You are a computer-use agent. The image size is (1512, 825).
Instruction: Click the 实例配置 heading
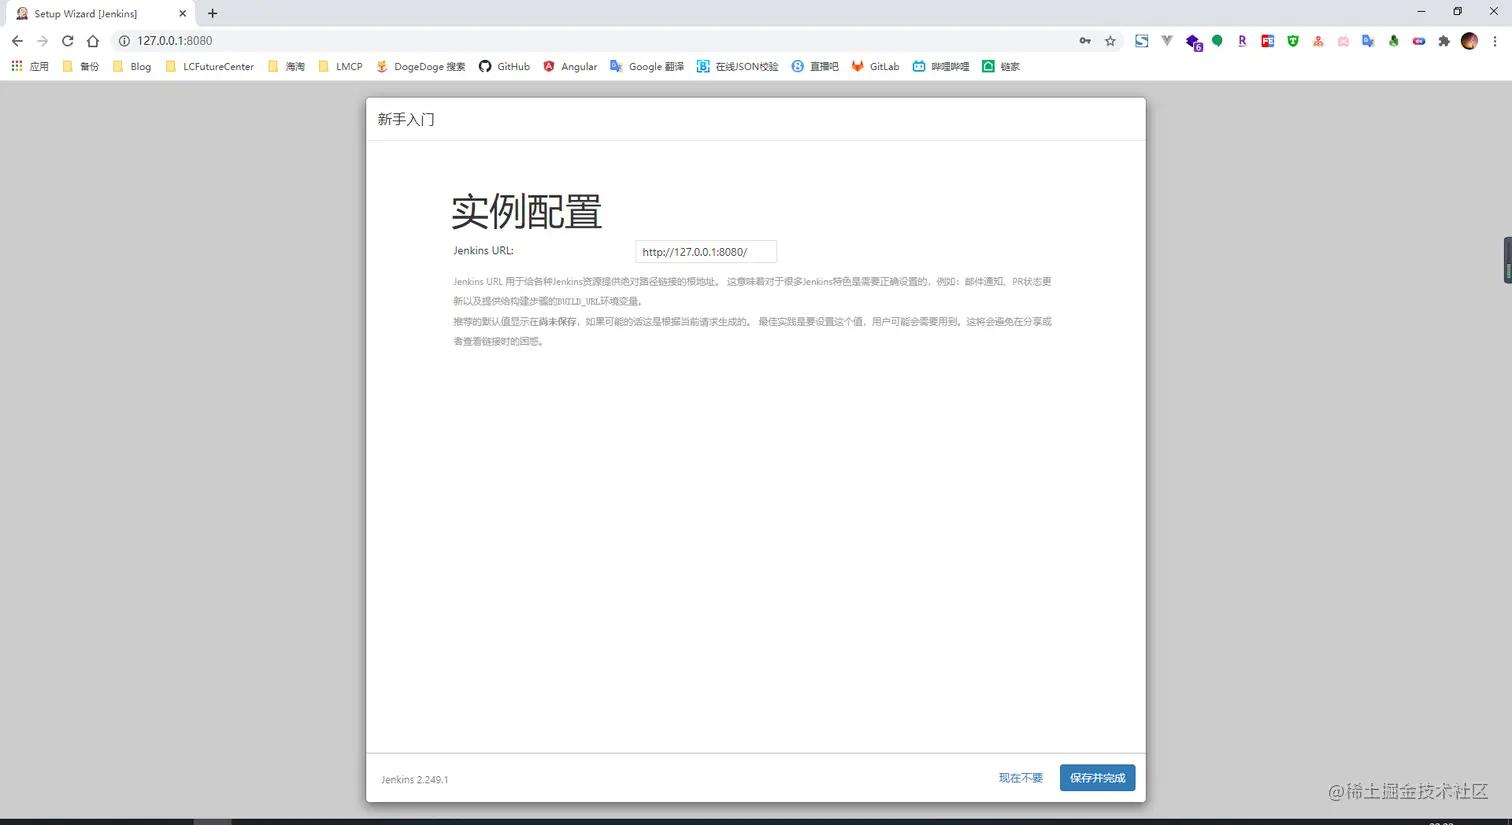[x=527, y=211]
